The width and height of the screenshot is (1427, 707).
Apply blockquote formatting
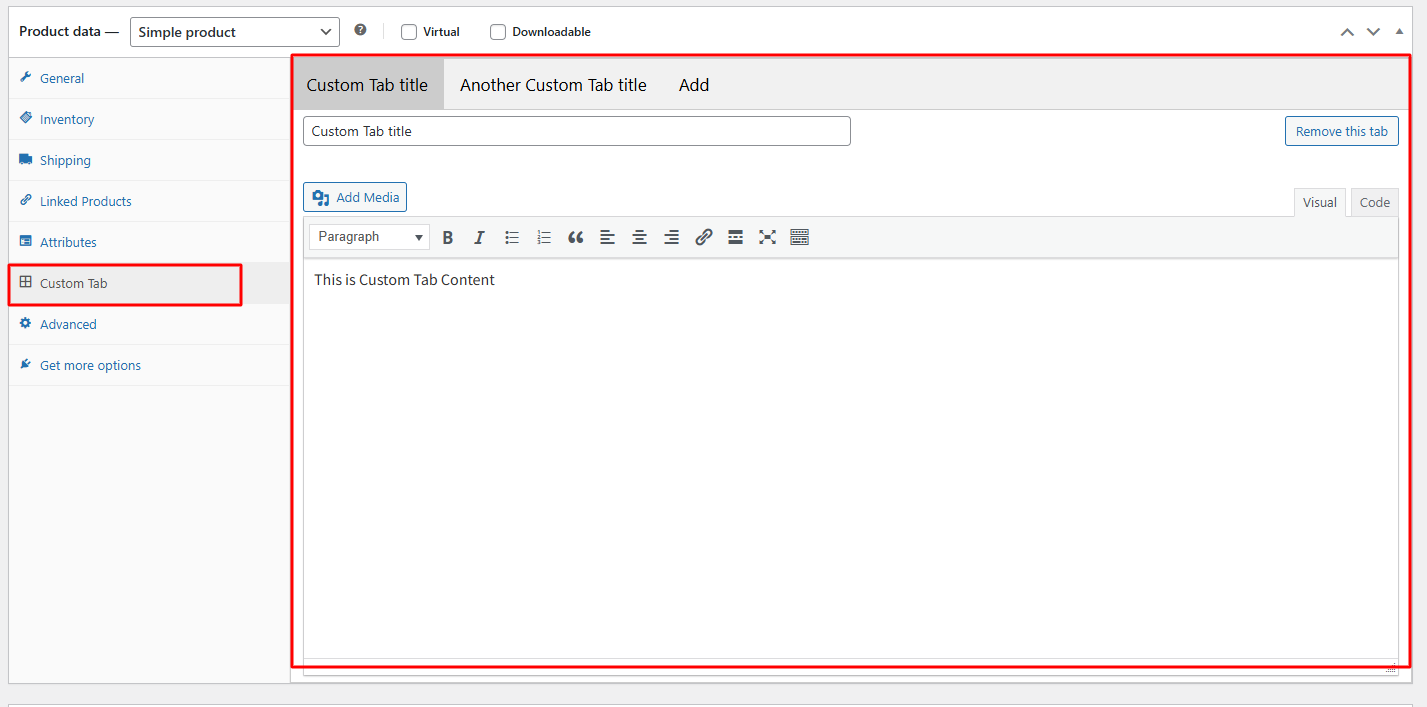pyautogui.click(x=576, y=237)
